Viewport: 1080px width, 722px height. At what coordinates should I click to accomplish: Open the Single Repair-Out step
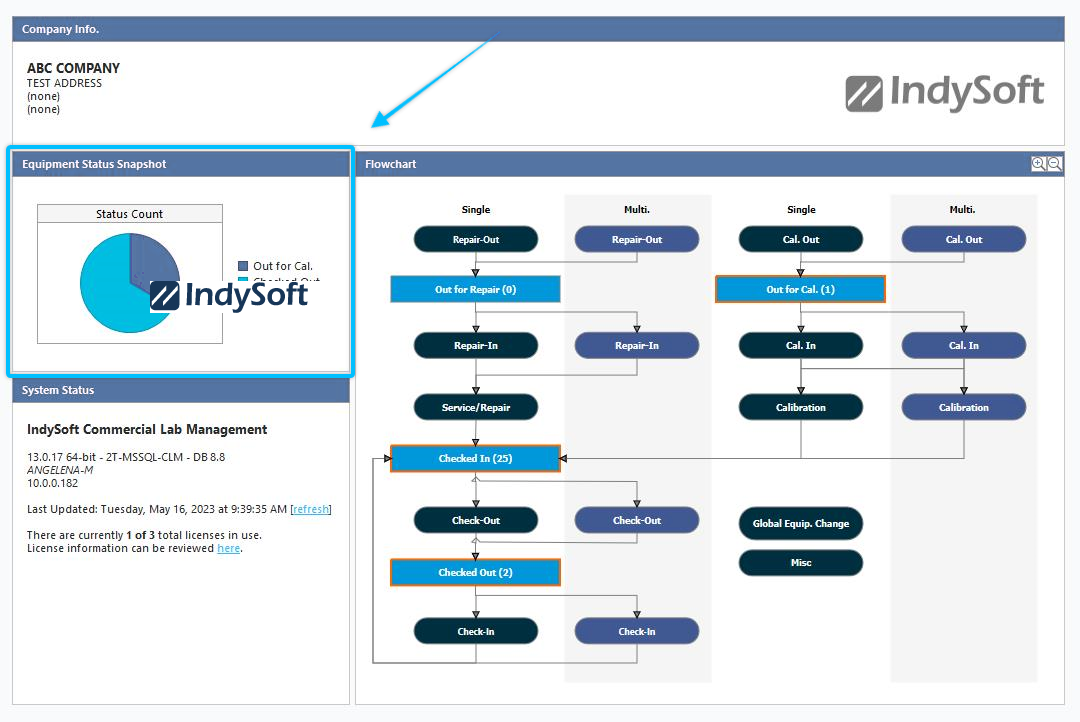(476, 239)
